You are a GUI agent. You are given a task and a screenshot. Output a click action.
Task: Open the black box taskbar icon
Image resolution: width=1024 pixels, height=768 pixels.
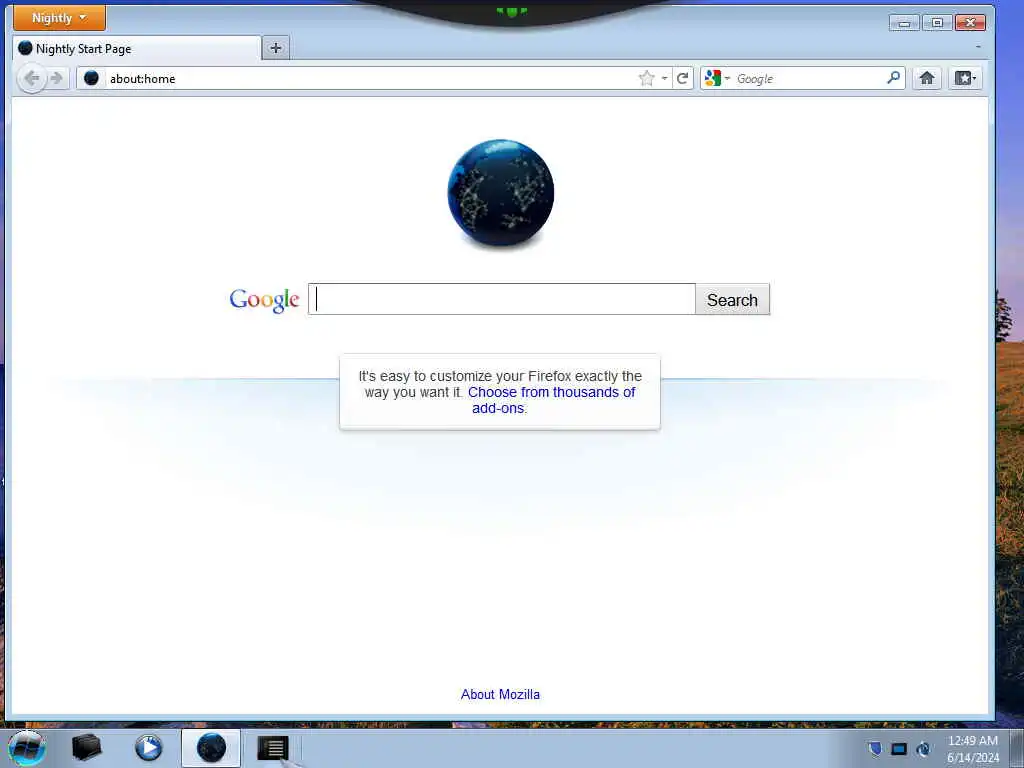86,748
